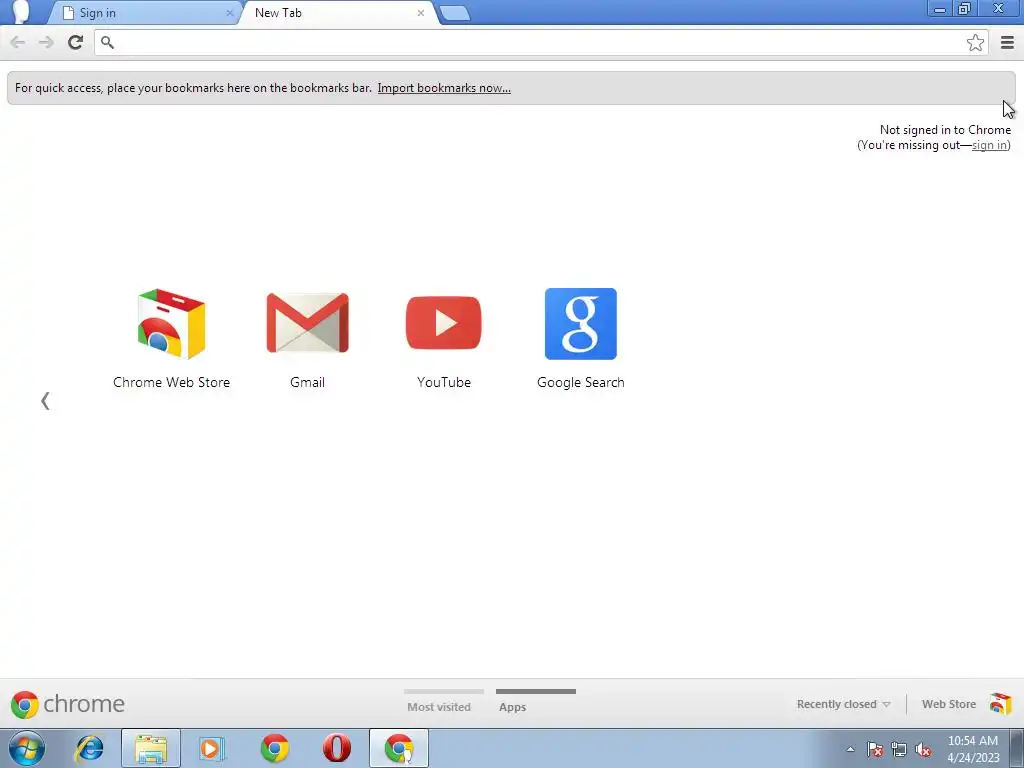This screenshot has height=768, width=1024.
Task: Click Import bookmarks now link
Action: pos(444,88)
